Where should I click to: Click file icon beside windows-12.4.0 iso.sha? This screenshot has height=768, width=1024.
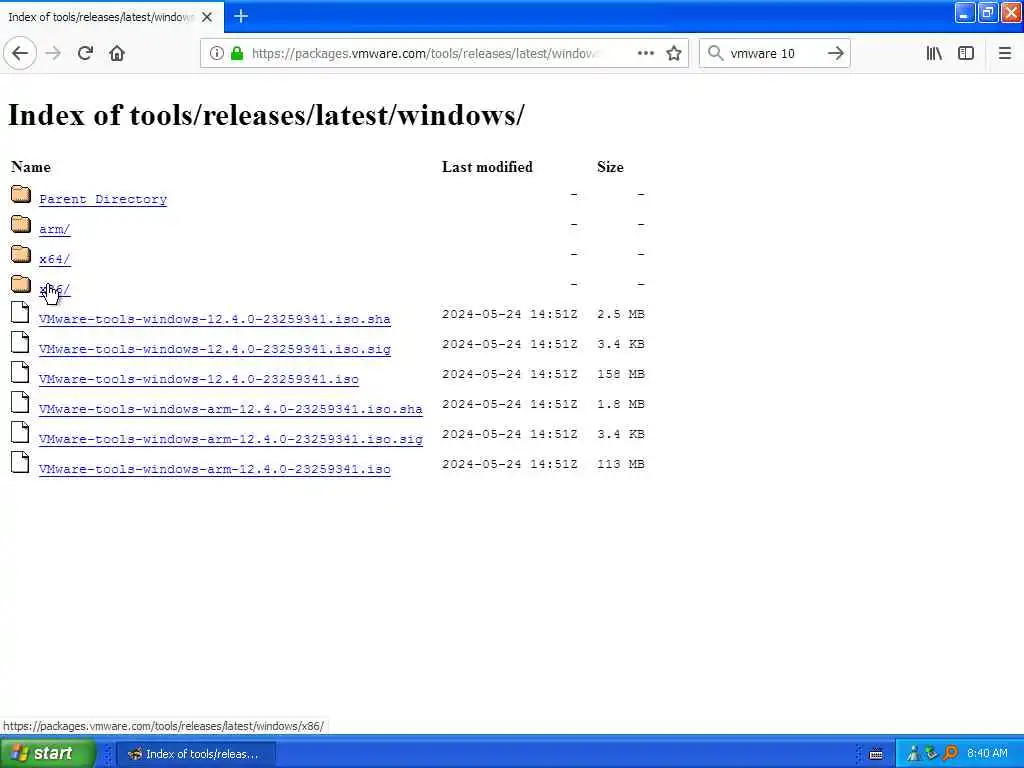pyautogui.click(x=20, y=312)
